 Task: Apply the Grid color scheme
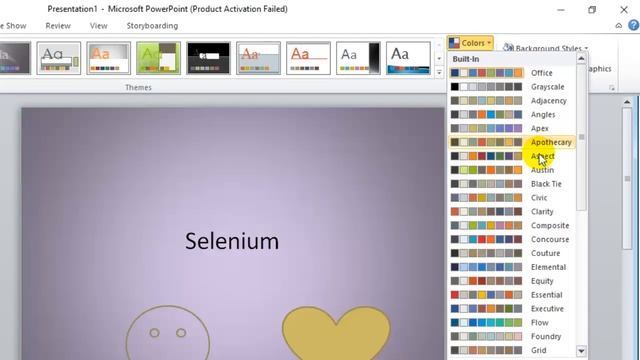coord(513,350)
